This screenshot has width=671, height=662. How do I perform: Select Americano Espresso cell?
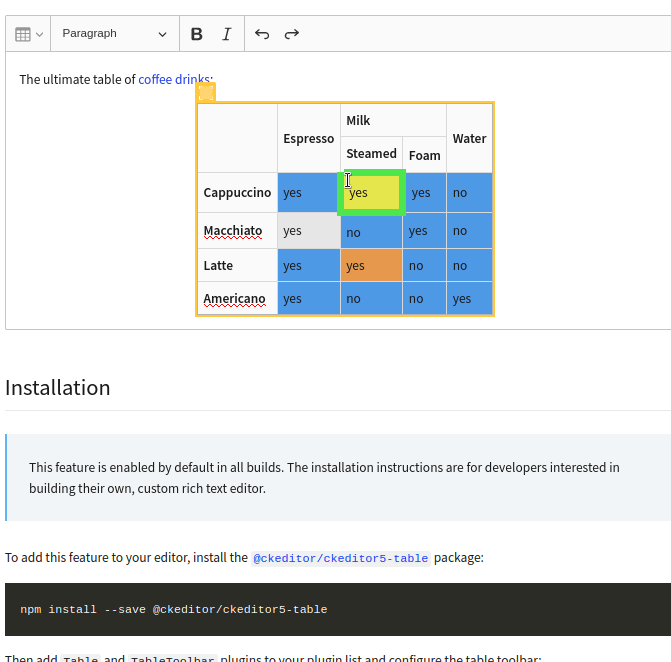pyautogui.click(x=309, y=298)
